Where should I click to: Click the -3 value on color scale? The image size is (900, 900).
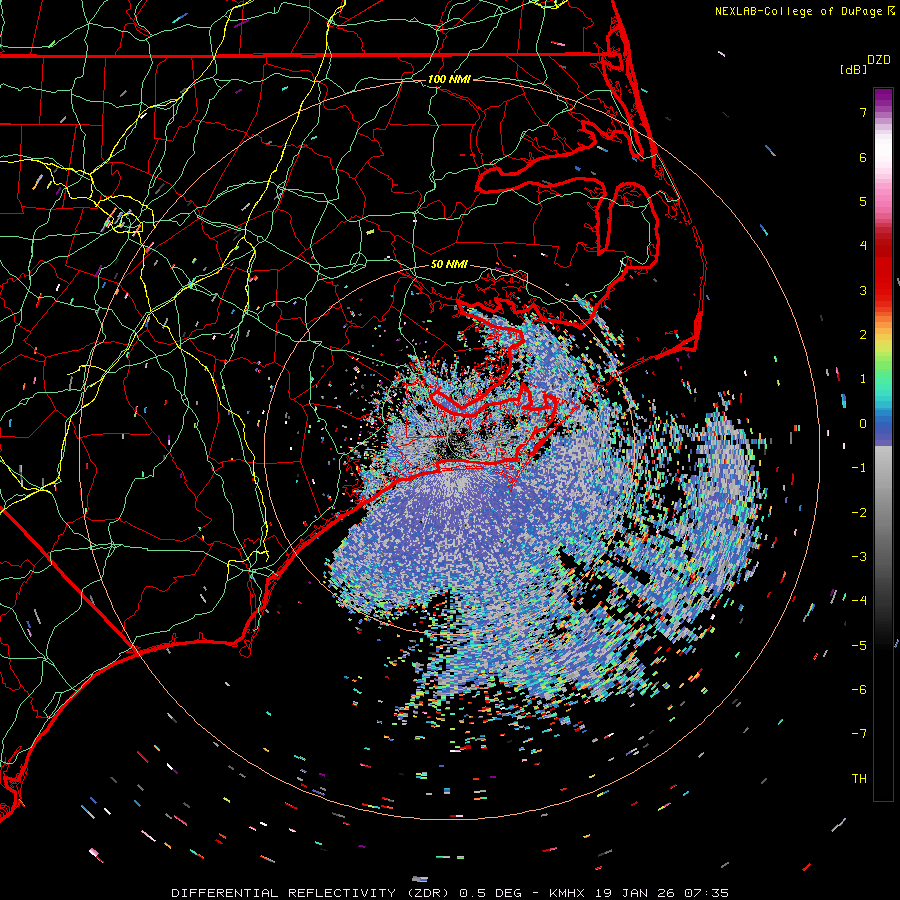859,557
